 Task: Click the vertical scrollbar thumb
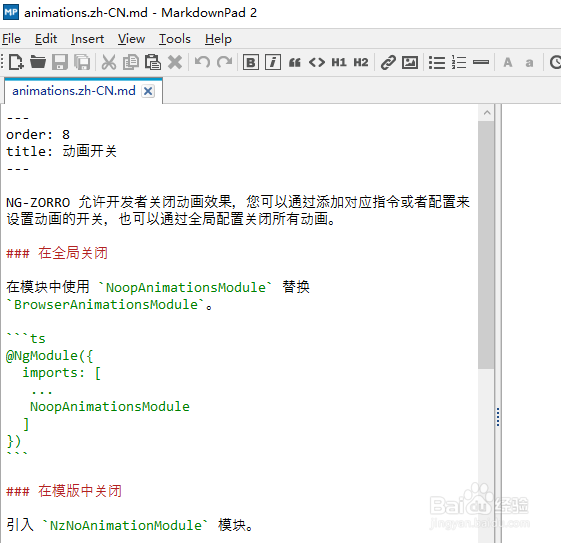[486, 245]
